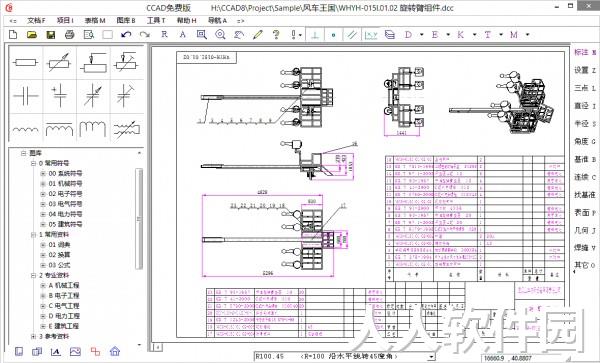Screen dimensions: 600x363
Task: Toggle the parallel lines snap button
Action: [x=352, y=35]
